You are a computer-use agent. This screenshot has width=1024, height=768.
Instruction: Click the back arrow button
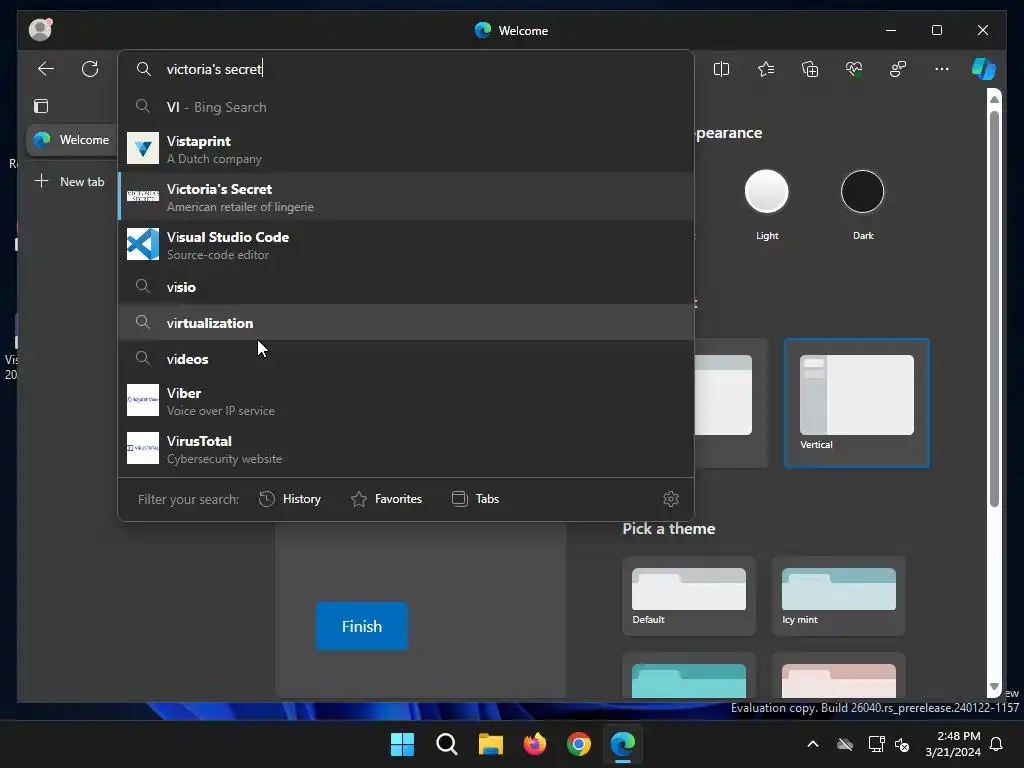point(46,69)
